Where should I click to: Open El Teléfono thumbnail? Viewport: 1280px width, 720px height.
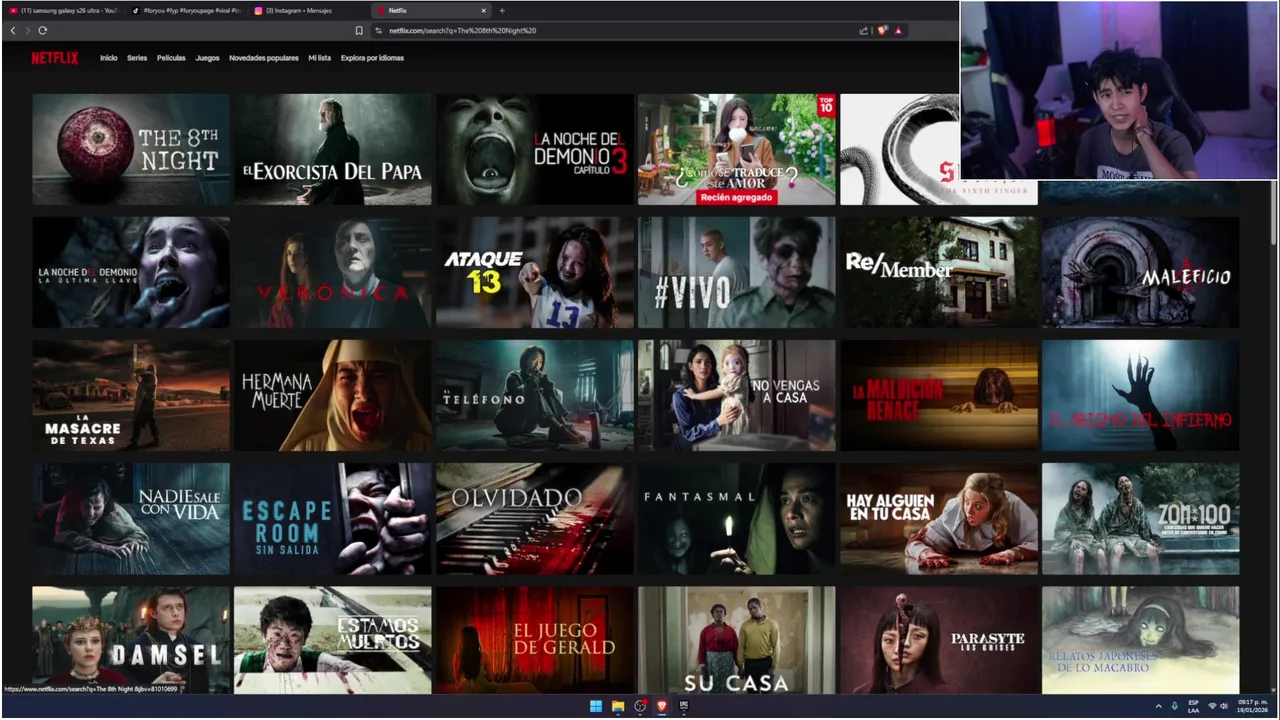535,395
